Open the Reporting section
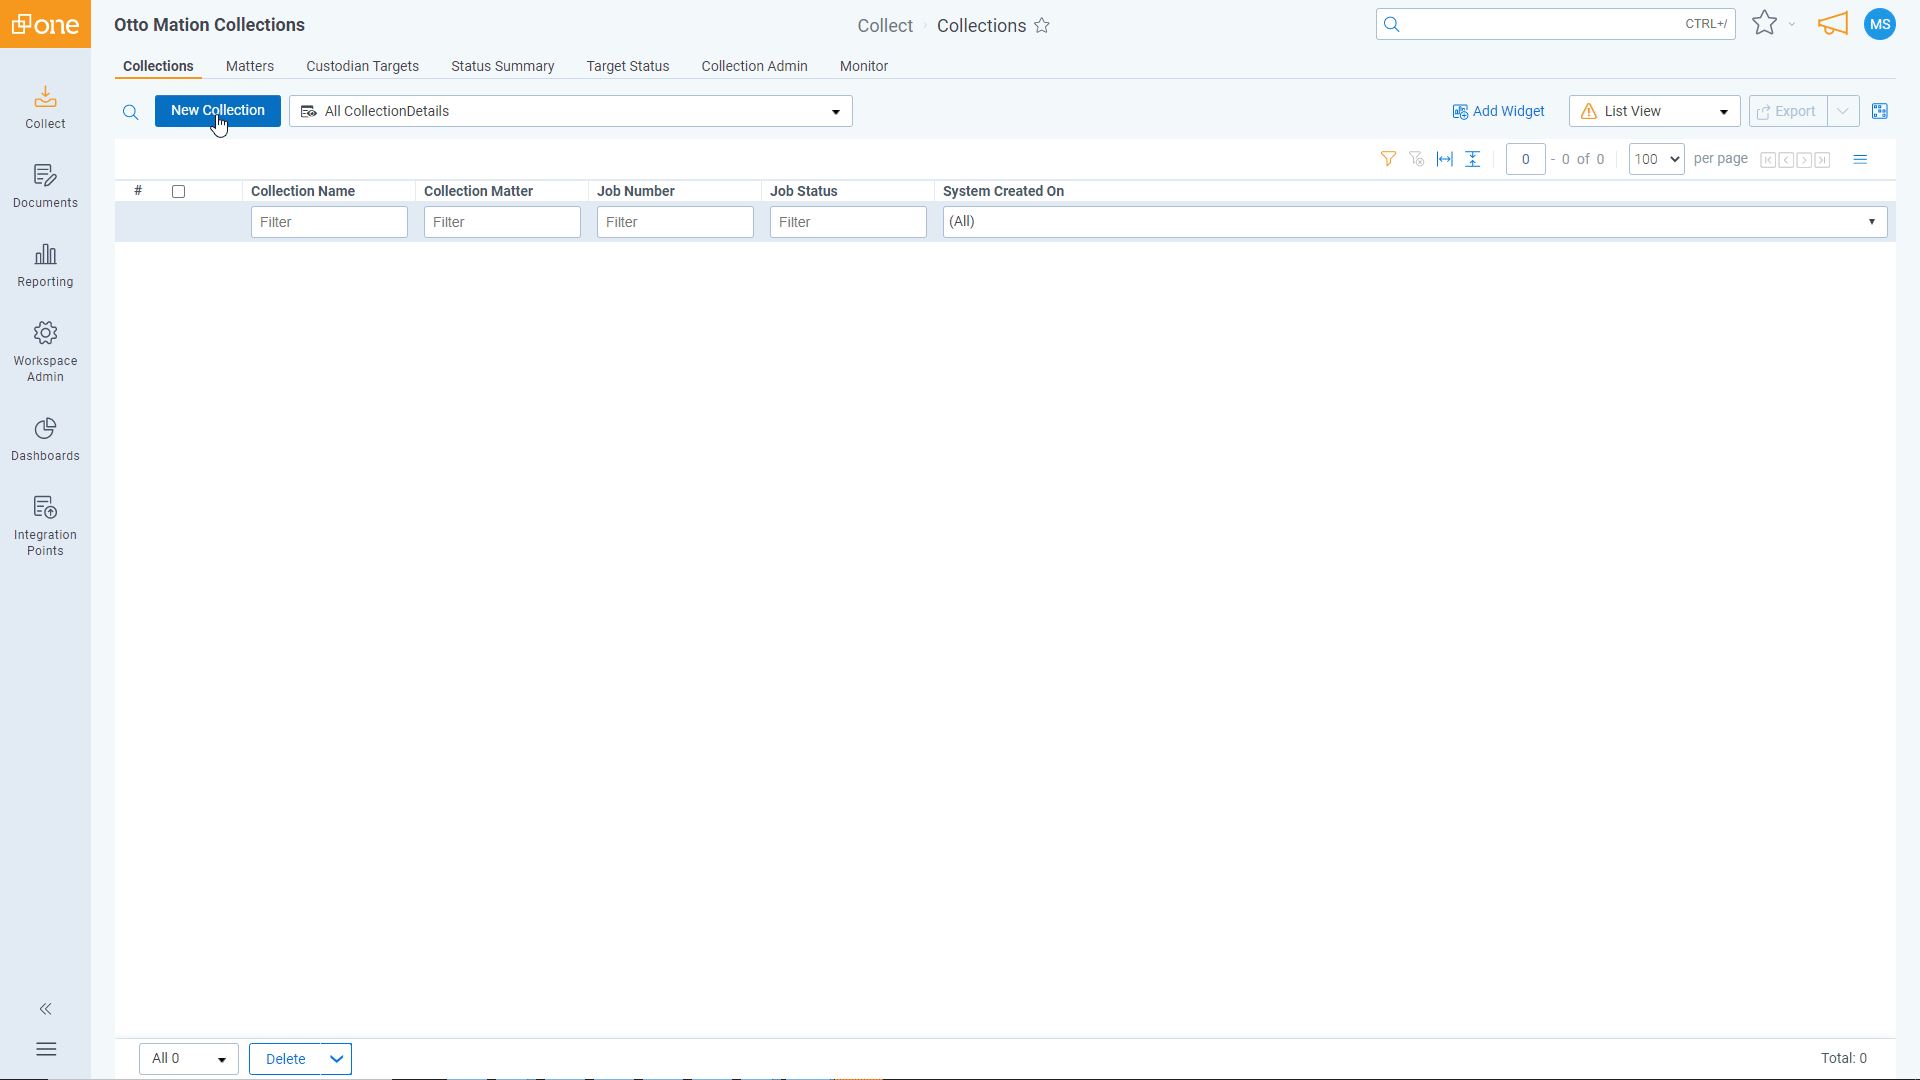Viewport: 1920px width, 1080px height. 45,265
